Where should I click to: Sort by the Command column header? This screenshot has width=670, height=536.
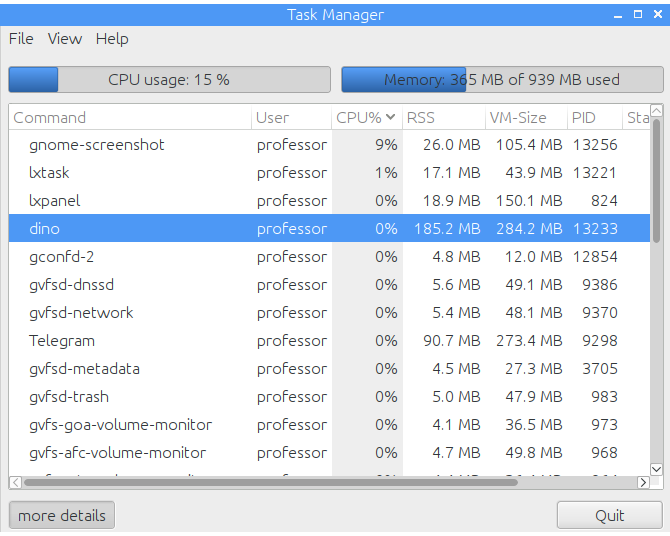click(130, 118)
